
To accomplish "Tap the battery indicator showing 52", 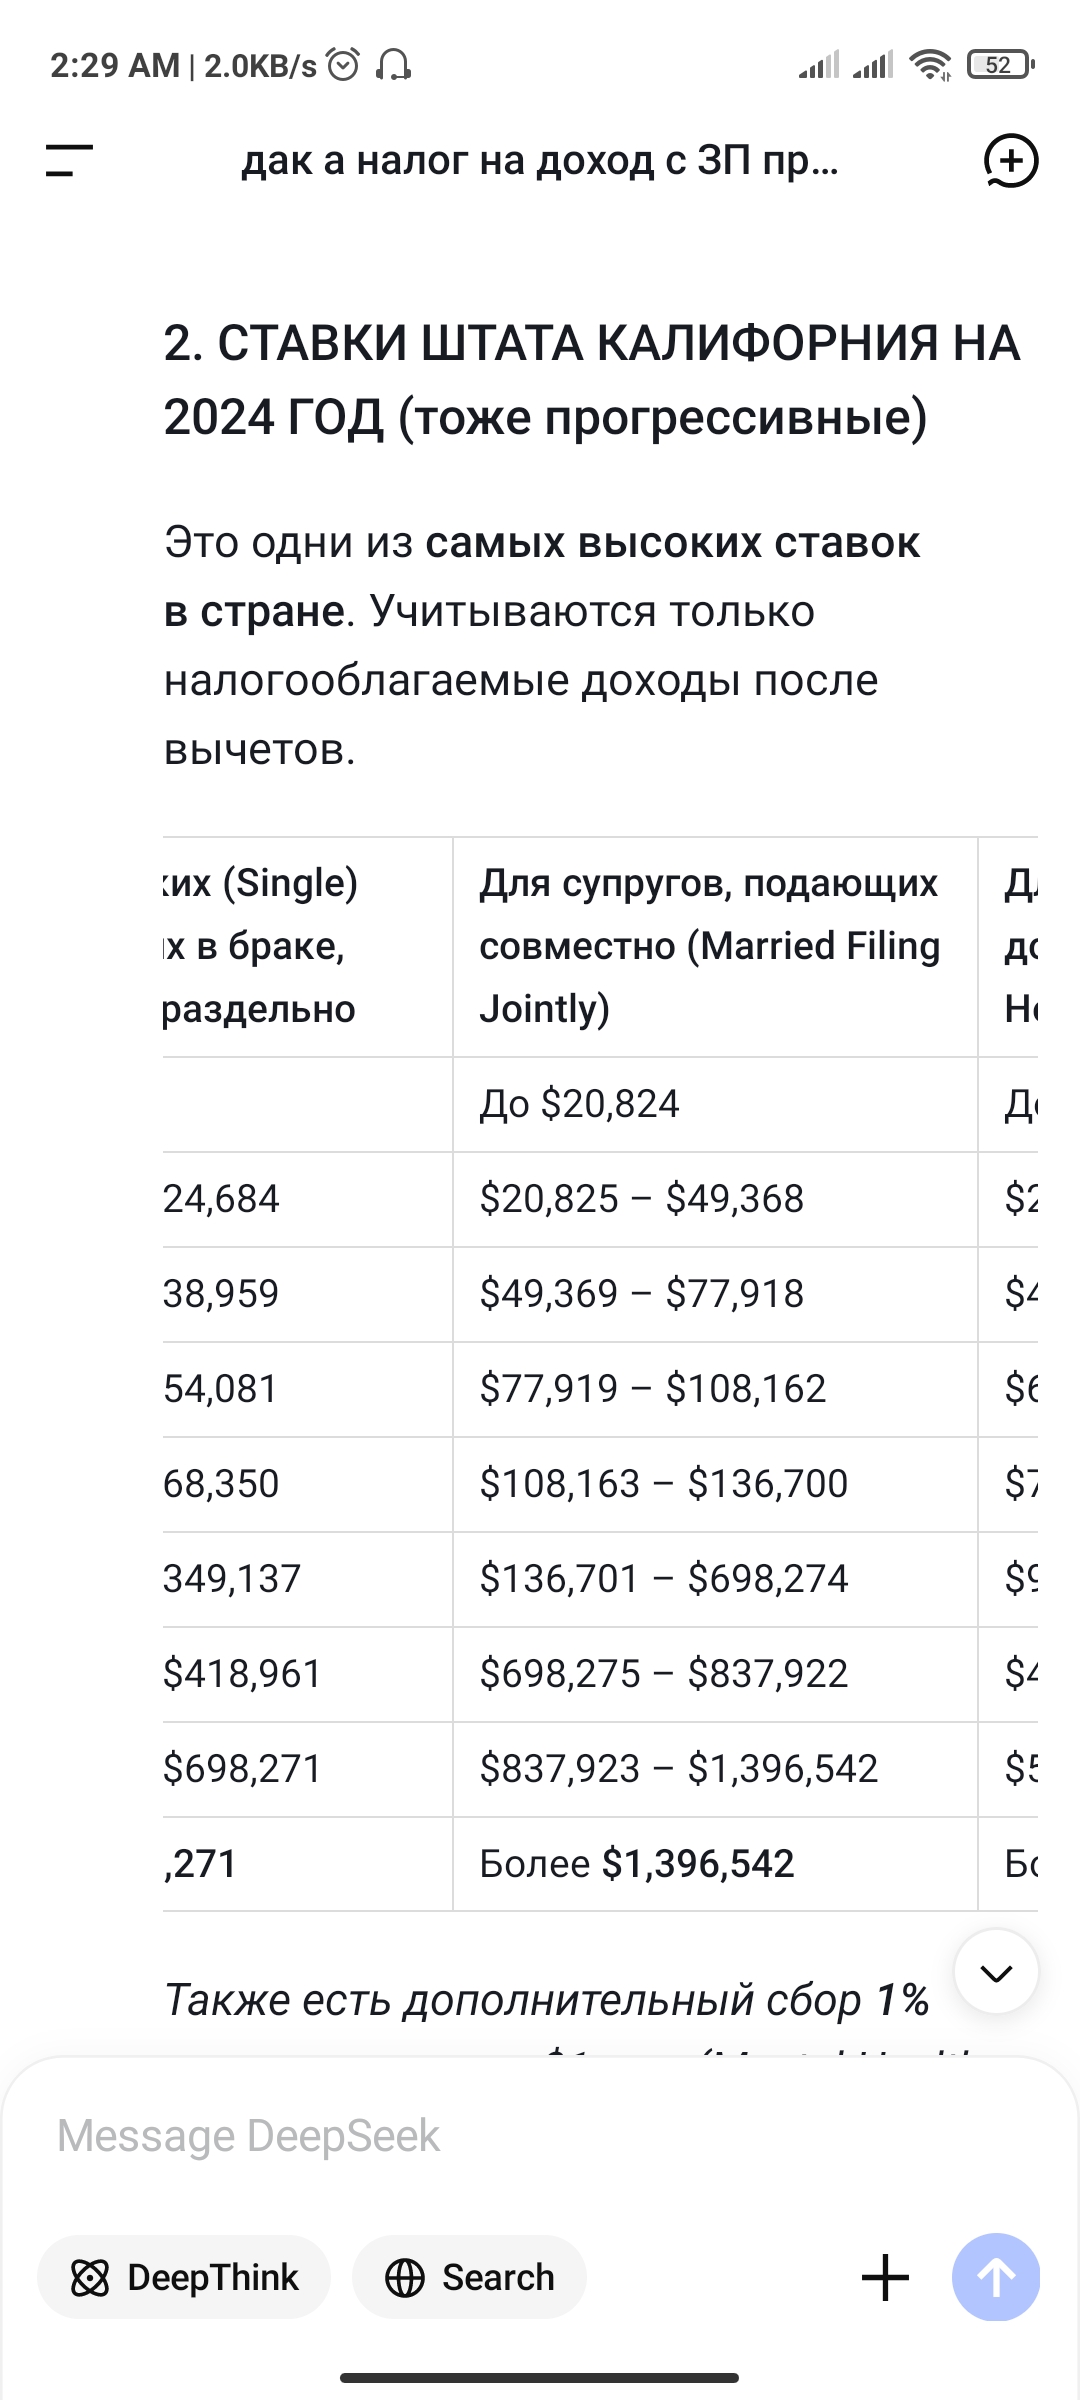I will [999, 65].
